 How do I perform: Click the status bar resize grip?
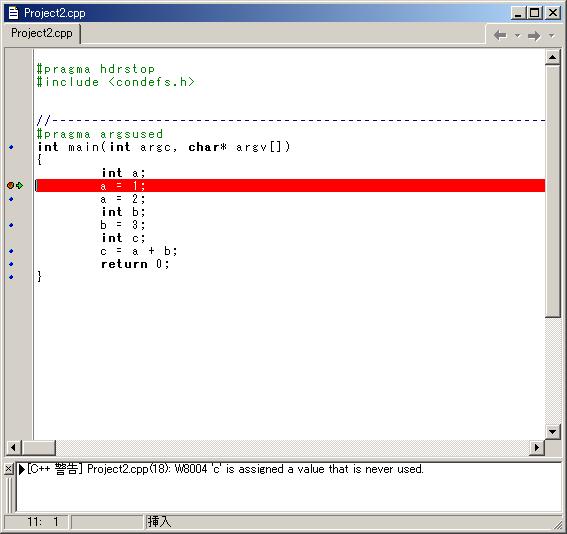tap(559, 525)
